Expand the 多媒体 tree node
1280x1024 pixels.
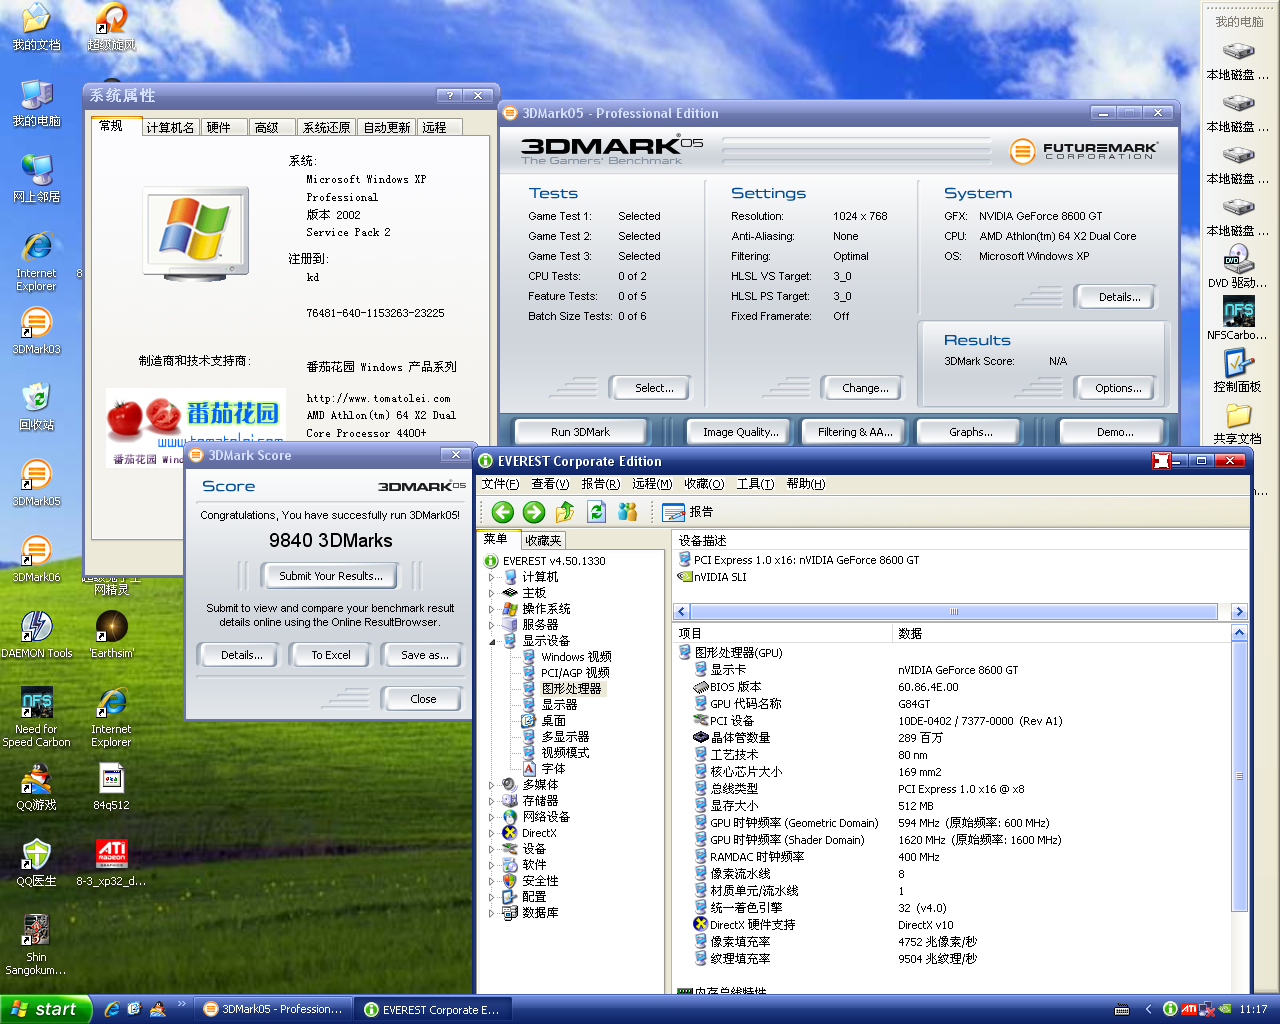click(491, 785)
